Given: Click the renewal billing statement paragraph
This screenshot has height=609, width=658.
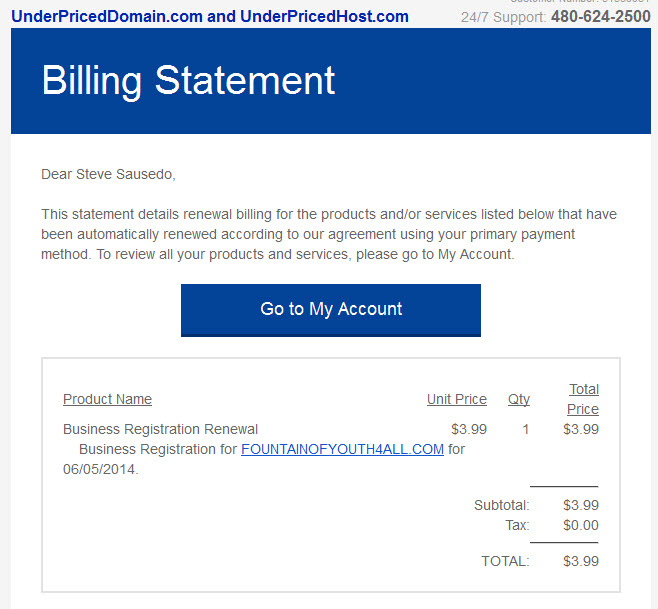Looking at the screenshot, I should point(329,234).
